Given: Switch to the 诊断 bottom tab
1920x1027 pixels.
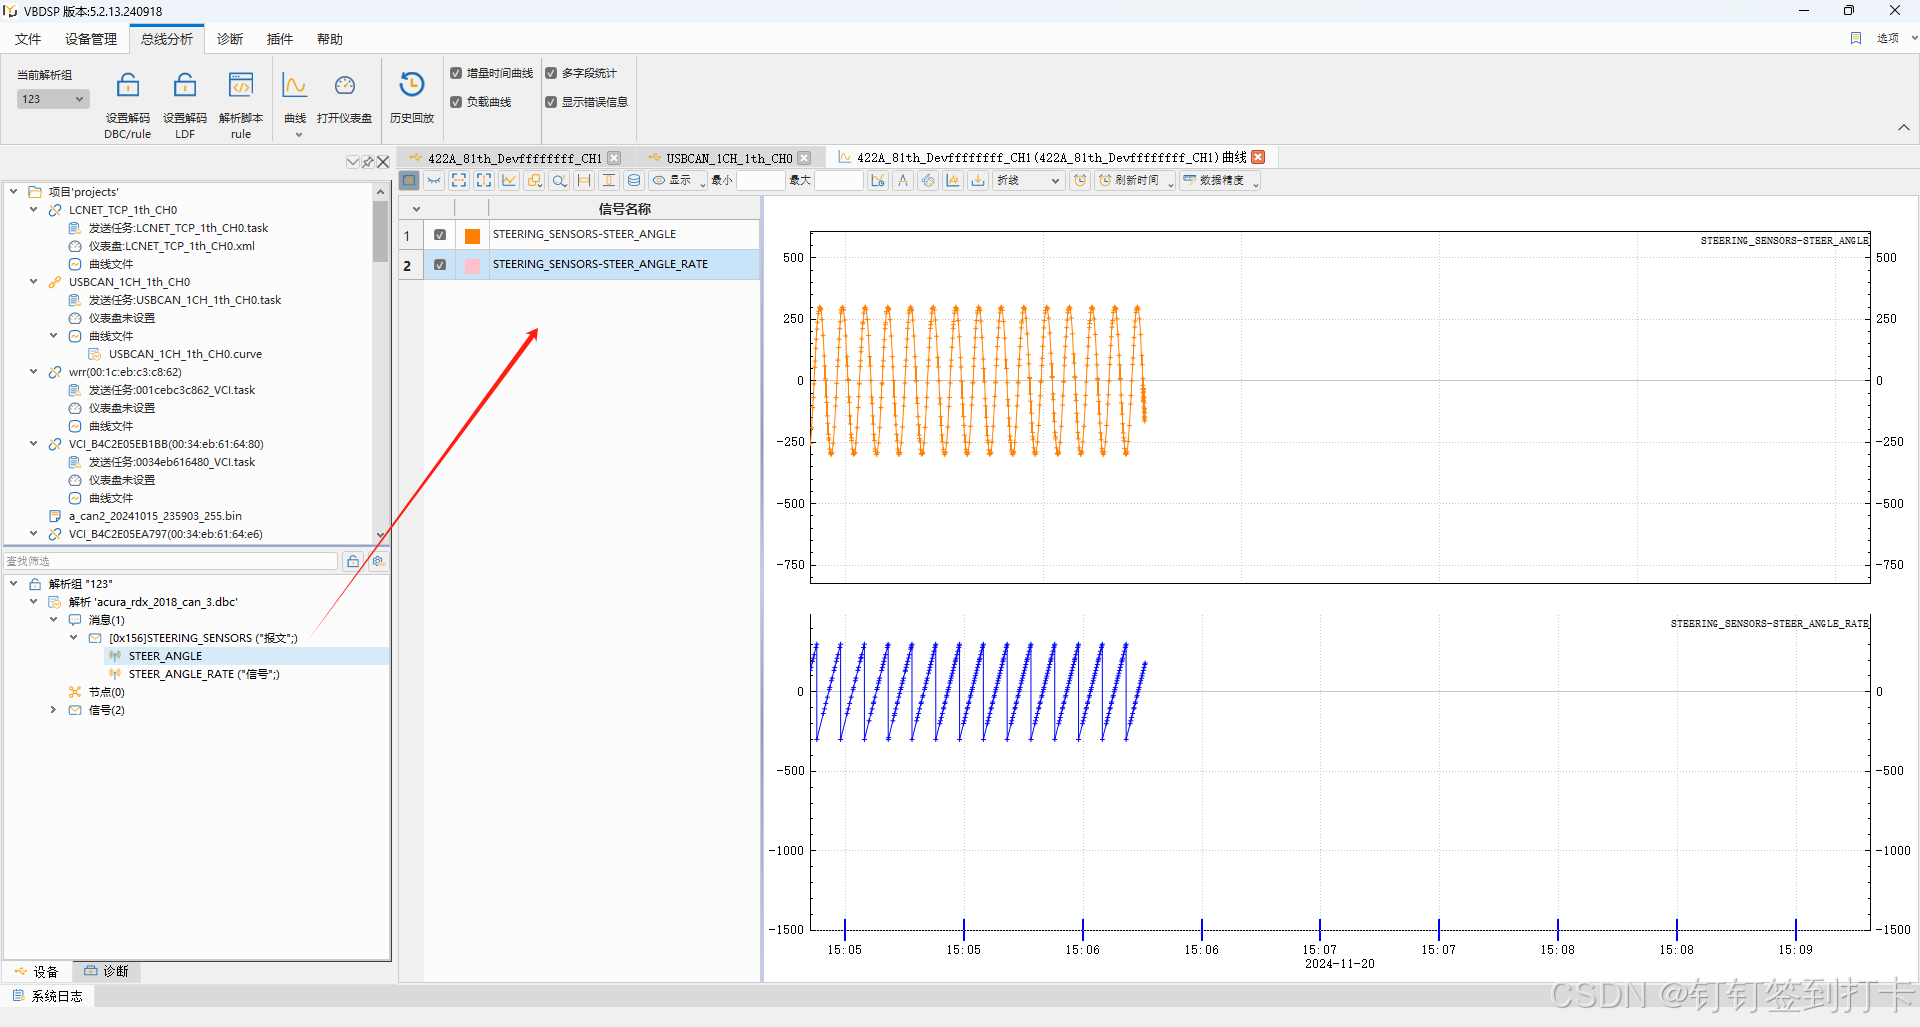Looking at the screenshot, I should 106,971.
